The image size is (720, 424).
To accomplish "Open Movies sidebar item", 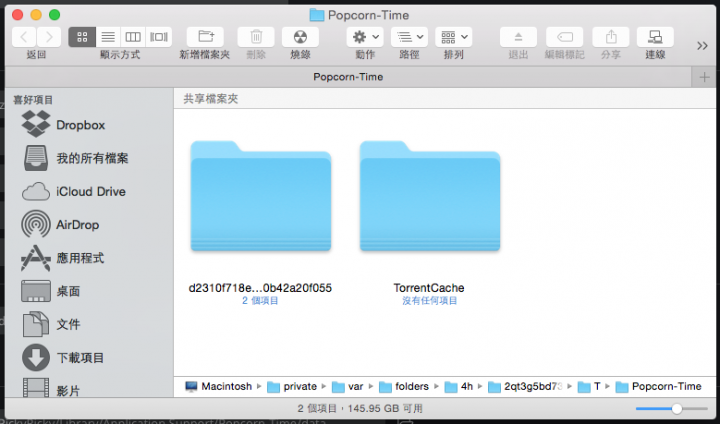I will 51,390.
